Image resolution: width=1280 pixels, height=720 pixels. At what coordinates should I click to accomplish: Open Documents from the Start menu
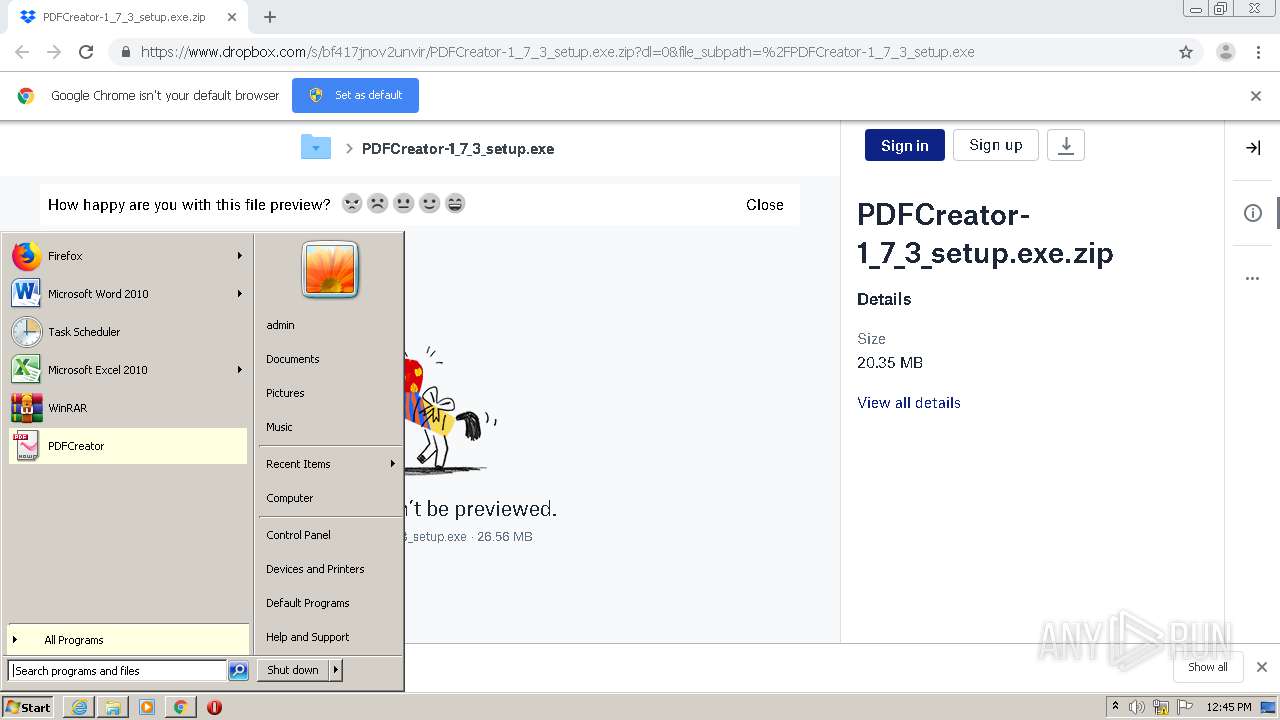292,359
